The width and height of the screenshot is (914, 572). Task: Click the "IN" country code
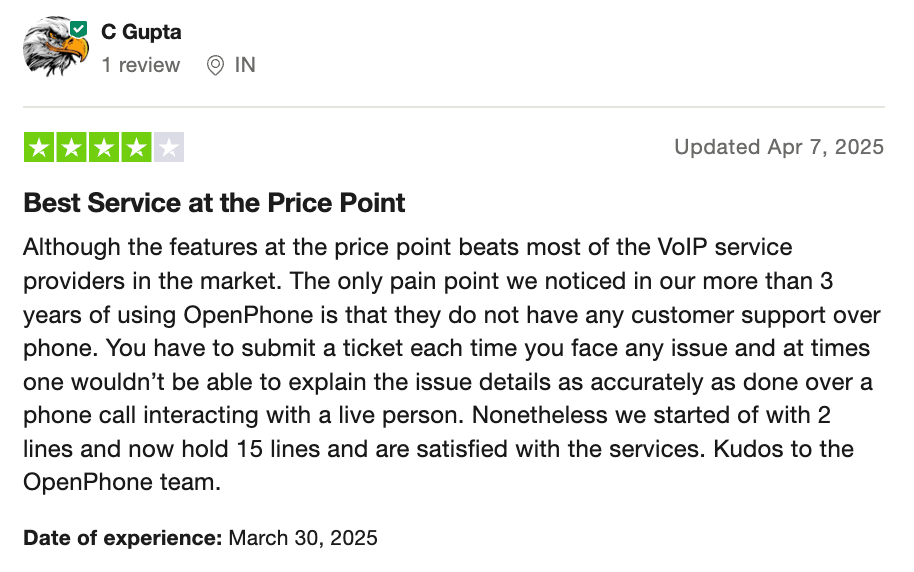point(245,65)
